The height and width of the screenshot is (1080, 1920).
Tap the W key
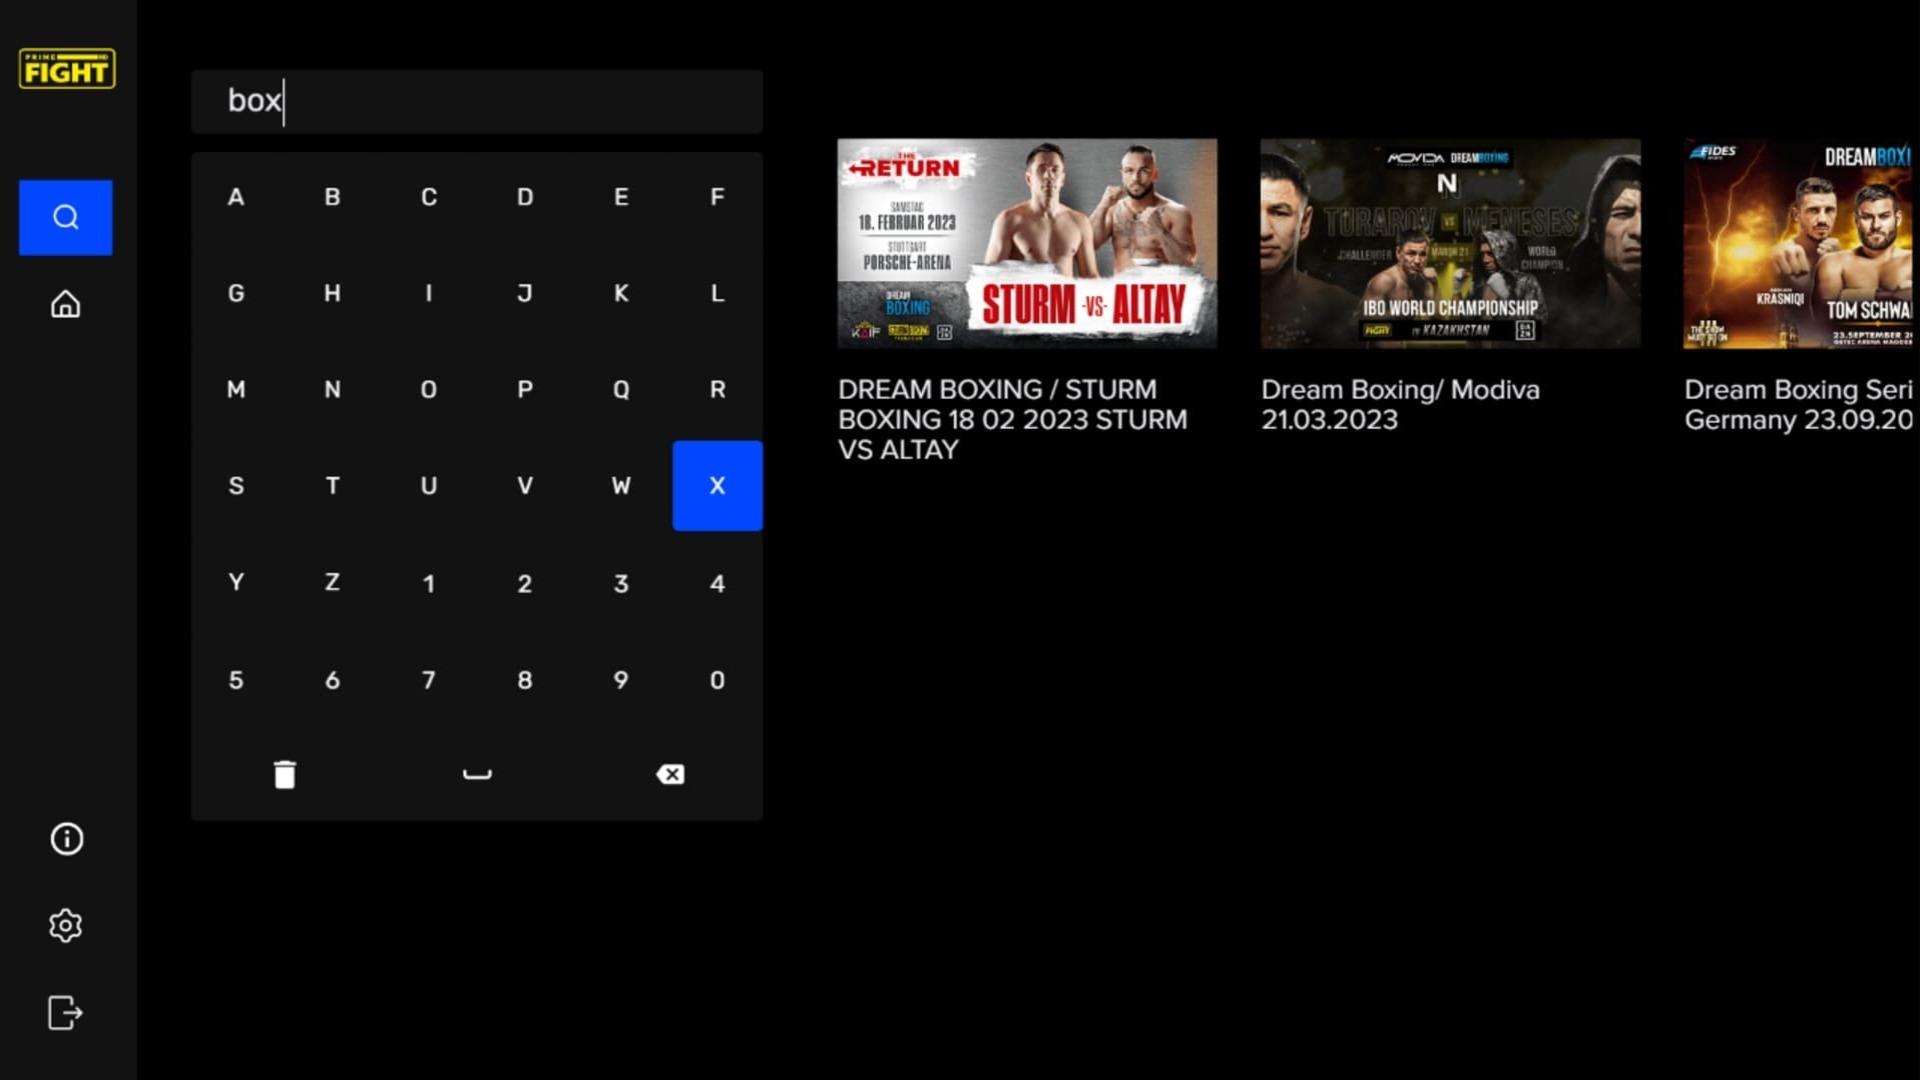621,486
